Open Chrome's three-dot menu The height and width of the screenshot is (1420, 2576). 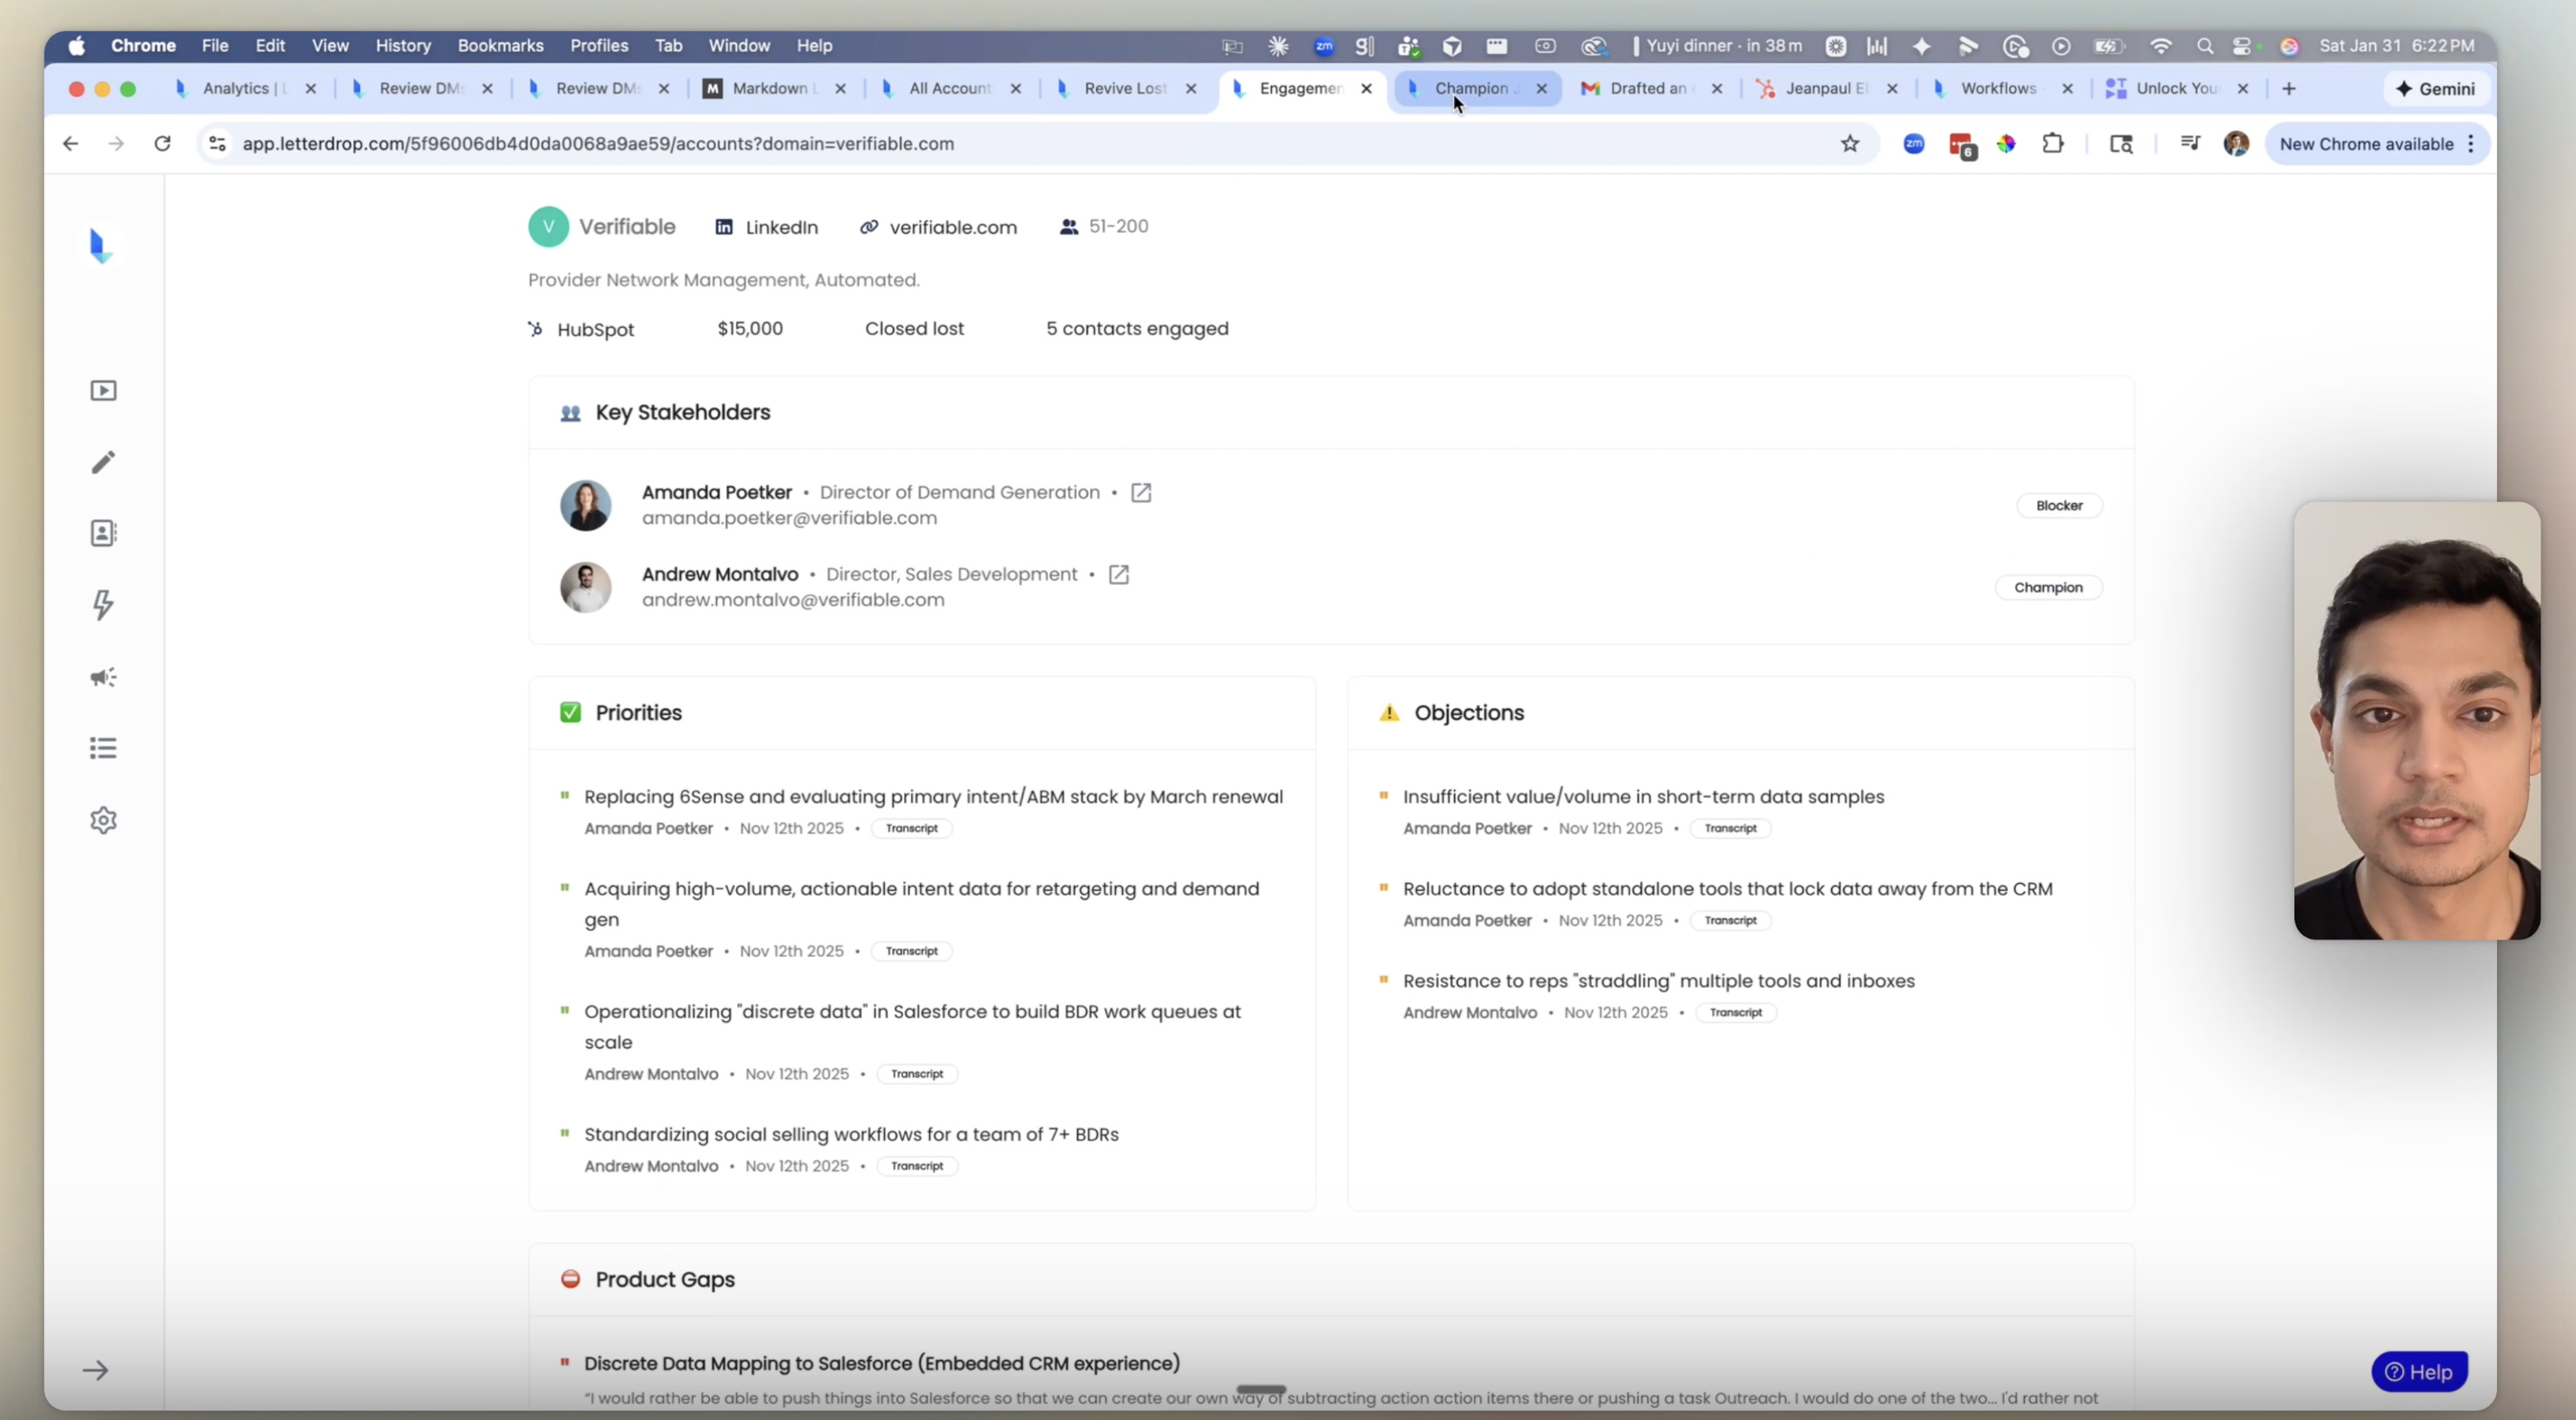pos(2471,144)
